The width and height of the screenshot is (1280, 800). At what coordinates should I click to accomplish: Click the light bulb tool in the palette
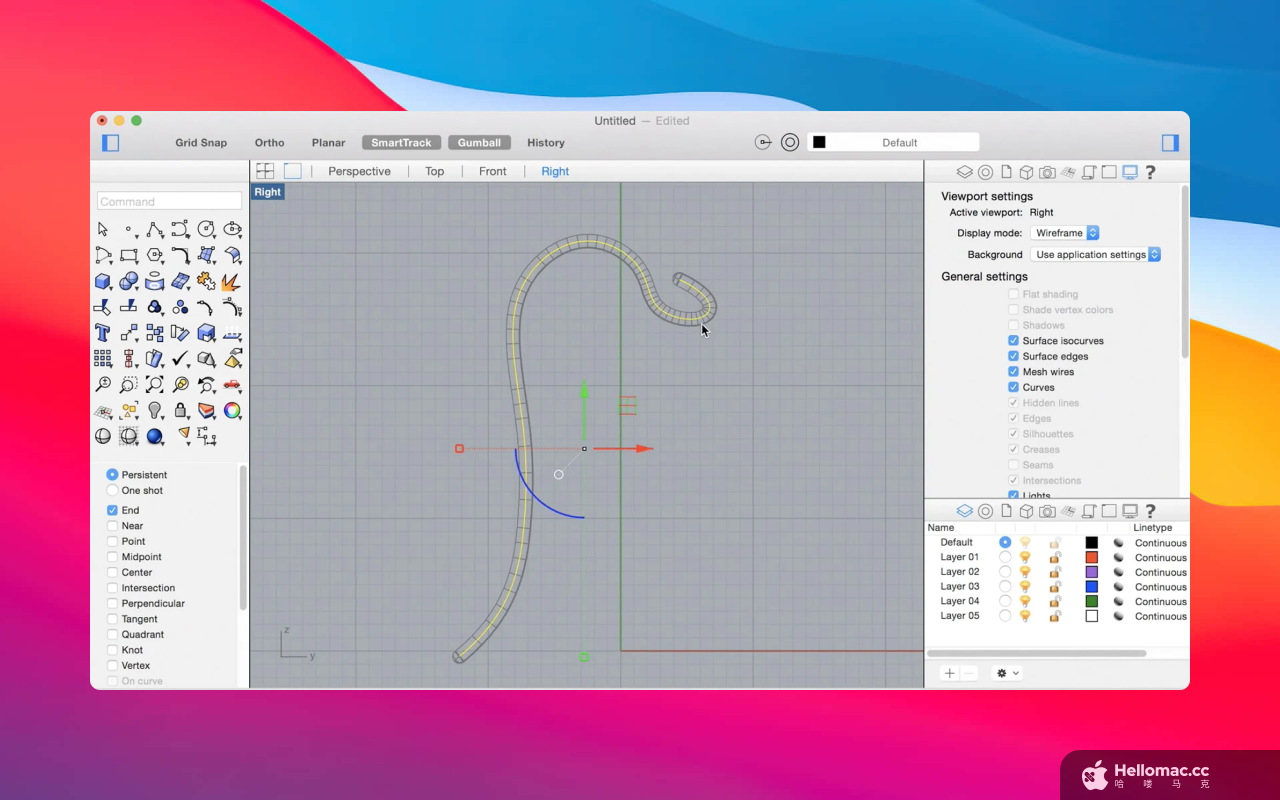pos(155,410)
